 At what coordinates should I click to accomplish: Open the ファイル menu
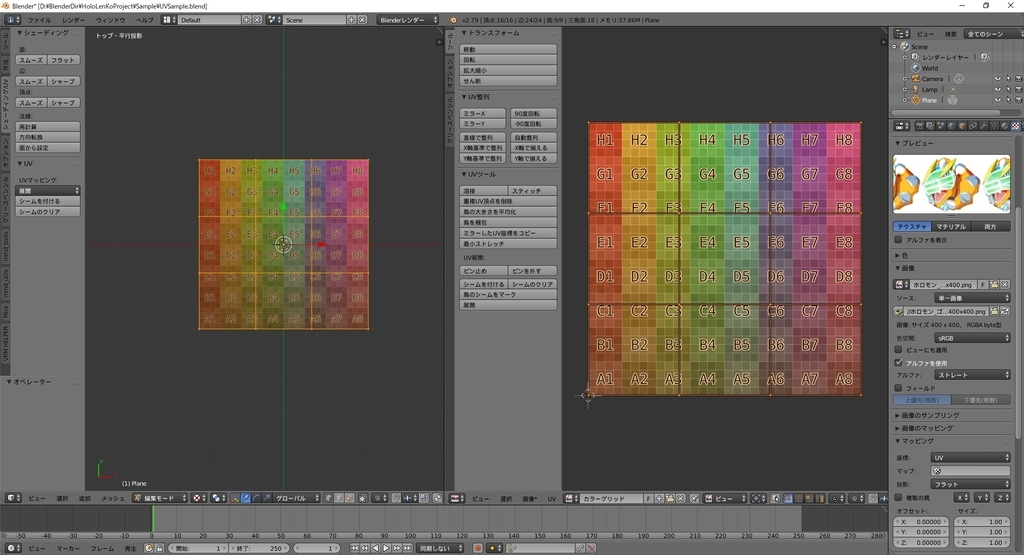tap(39, 20)
